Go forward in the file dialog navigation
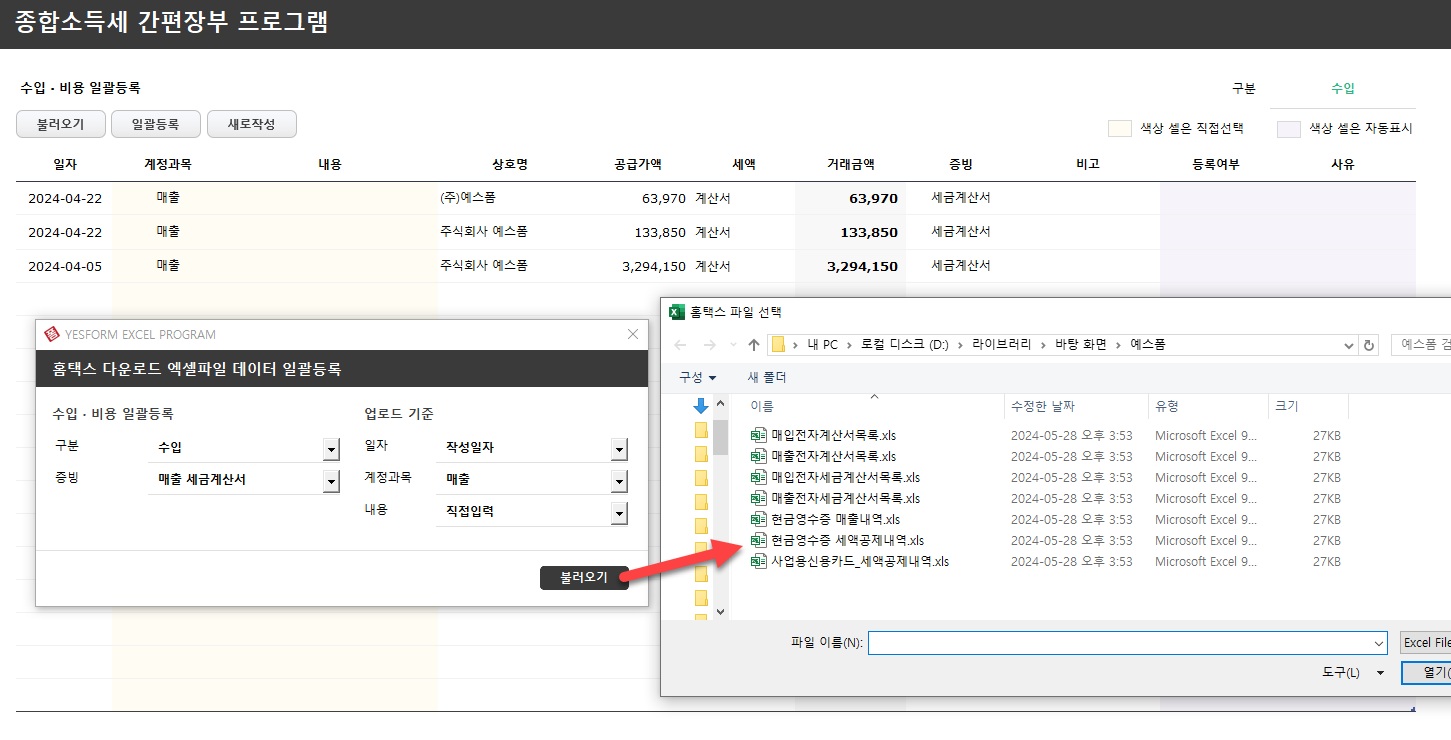 [x=710, y=345]
